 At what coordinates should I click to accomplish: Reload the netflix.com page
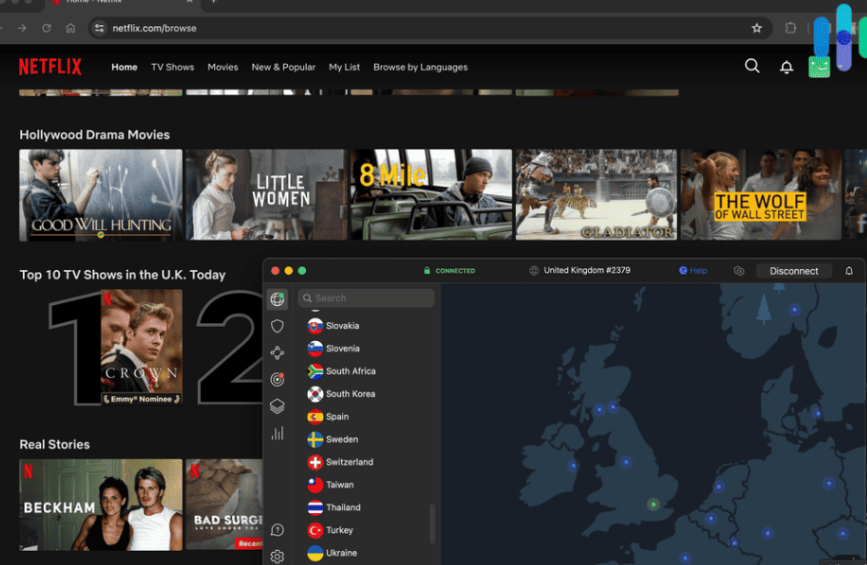click(46, 28)
